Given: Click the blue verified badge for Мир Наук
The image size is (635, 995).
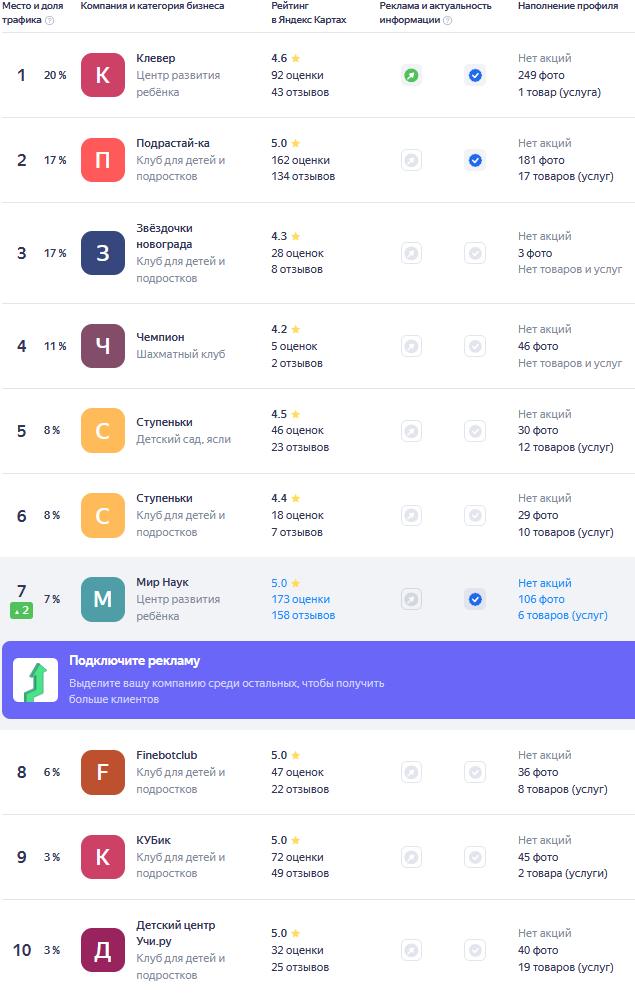Looking at the screenshot, I should (475, 599).
